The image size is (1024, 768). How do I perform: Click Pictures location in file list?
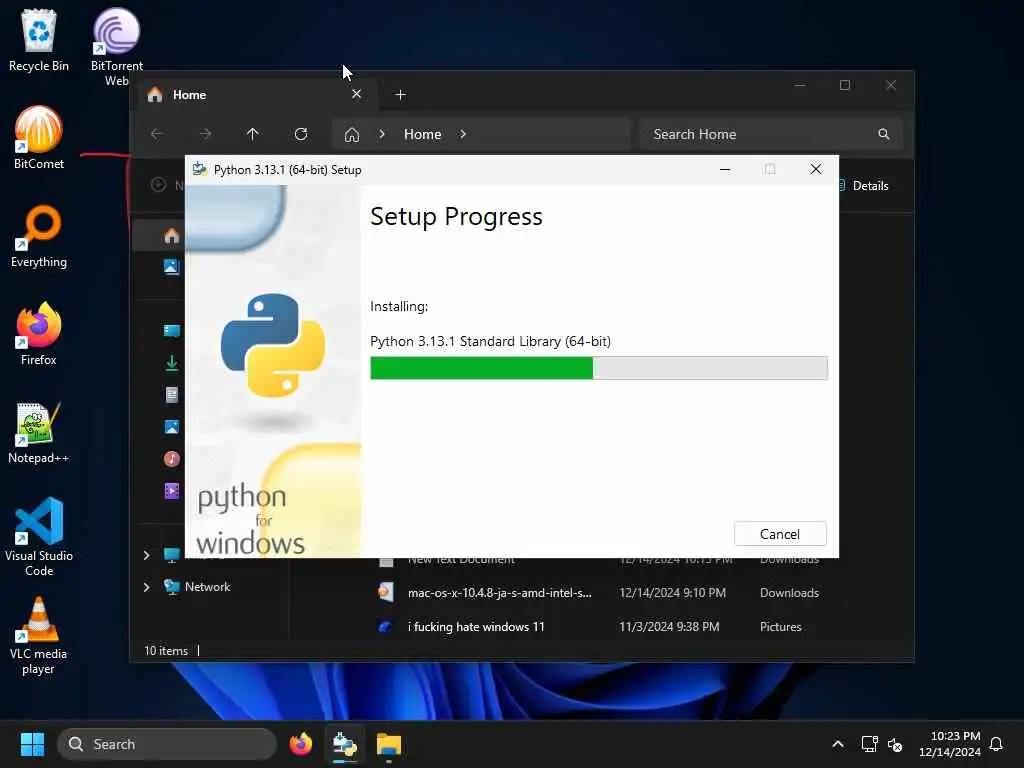pyautogui.click(x=780, y=626)
